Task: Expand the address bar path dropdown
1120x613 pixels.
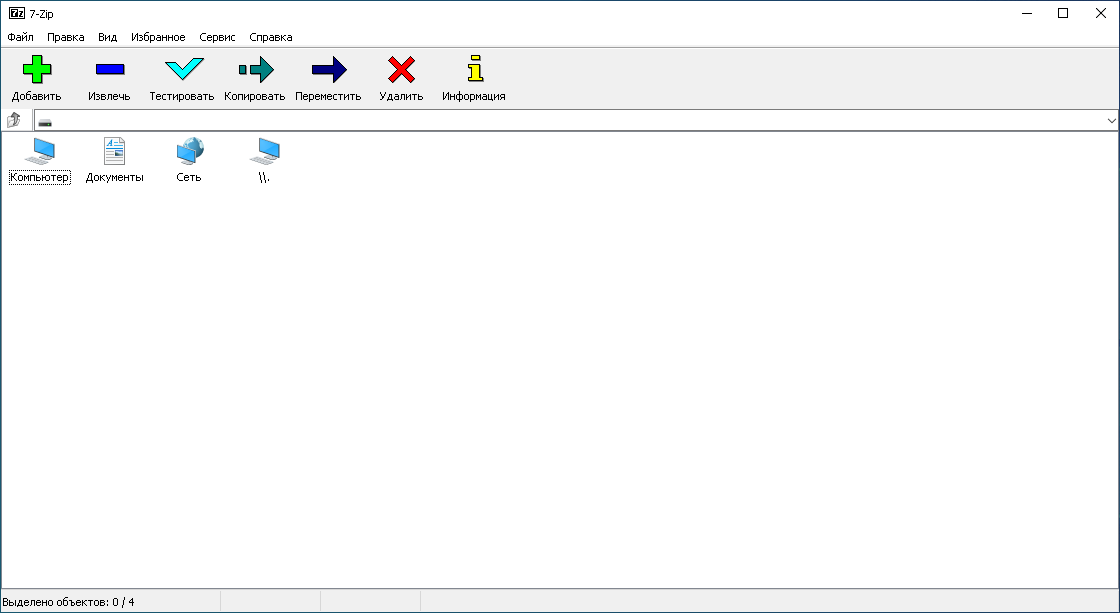Action: pyautogui.click(x=1111, y=121)
